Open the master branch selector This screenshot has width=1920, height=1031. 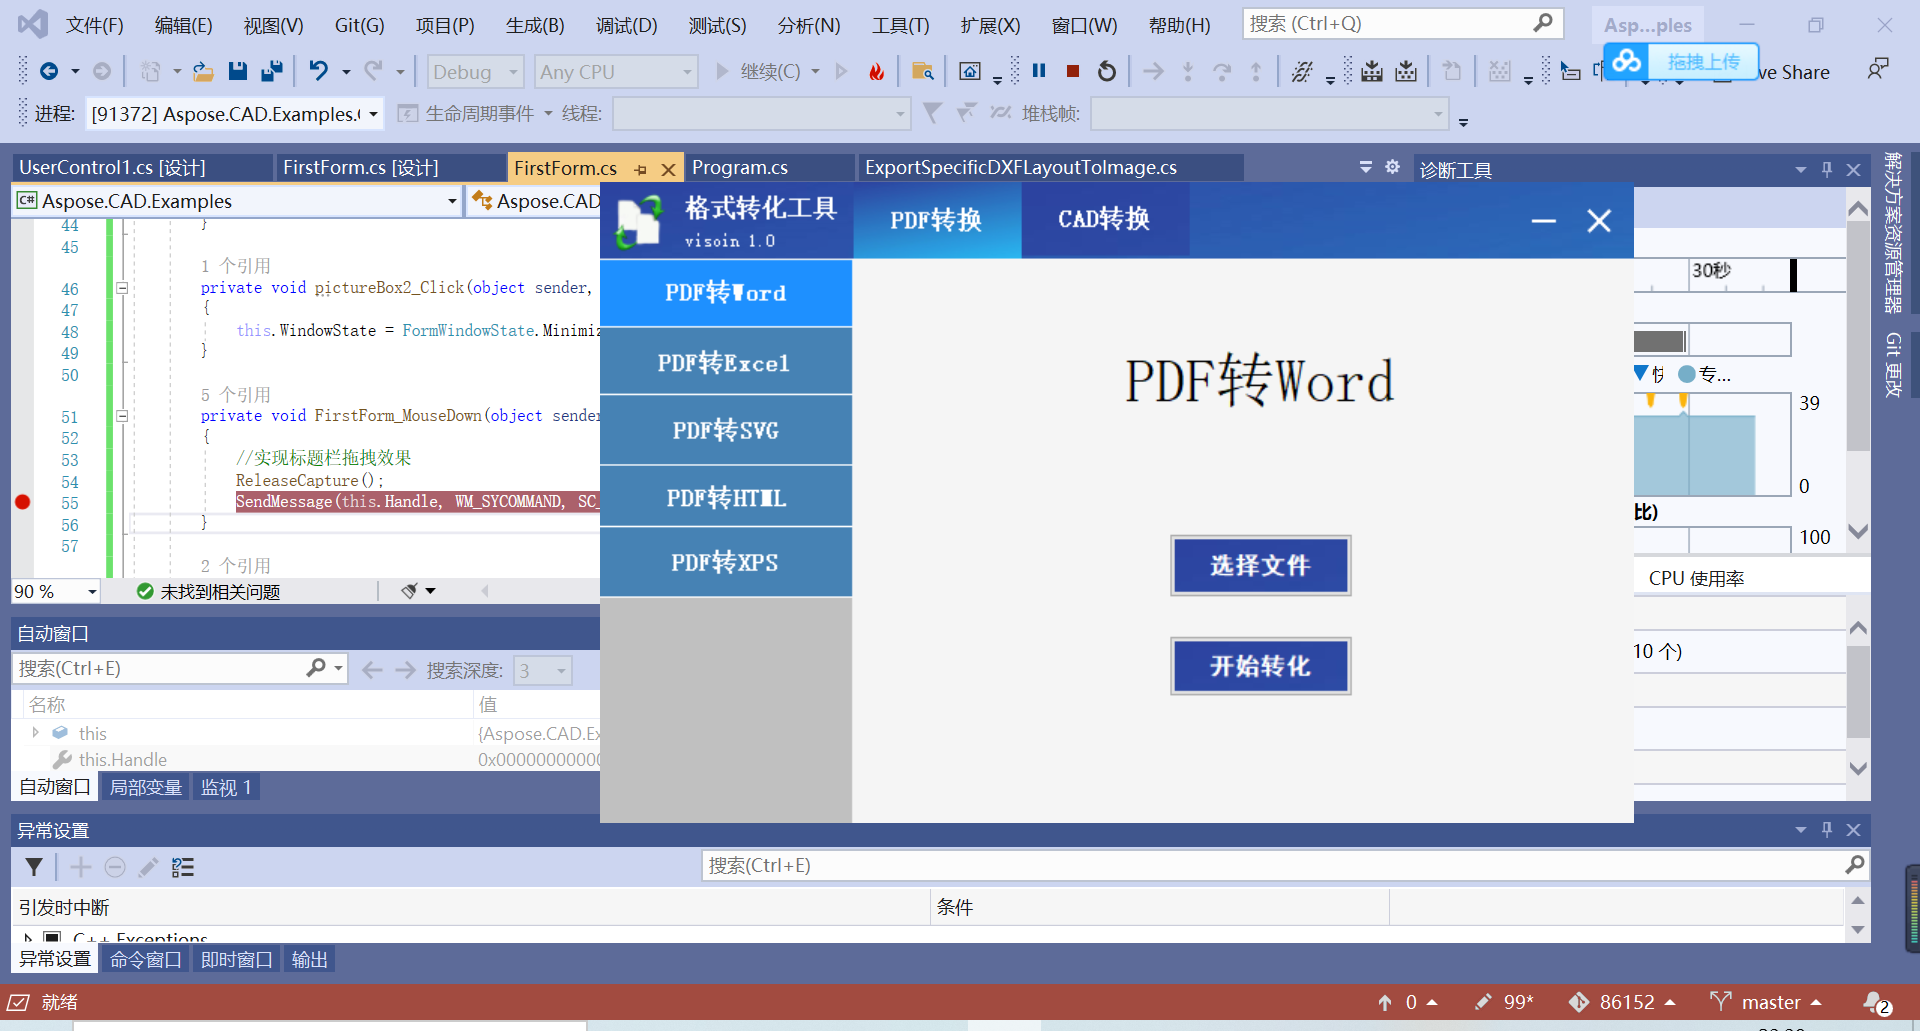click(1766, 1002)
